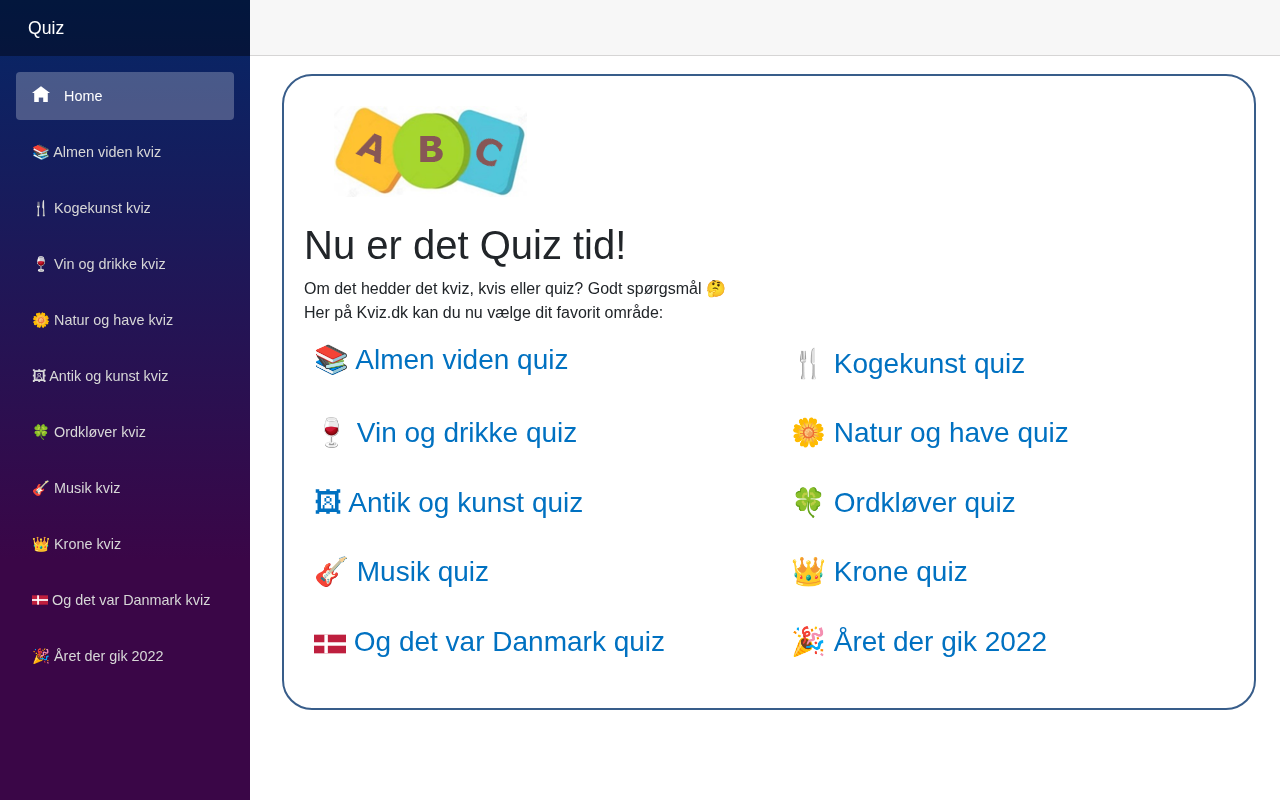The image size is (1280, 800).
Task: Select Kogekunst kviz from the sidebar
Action: pos(102,208)
